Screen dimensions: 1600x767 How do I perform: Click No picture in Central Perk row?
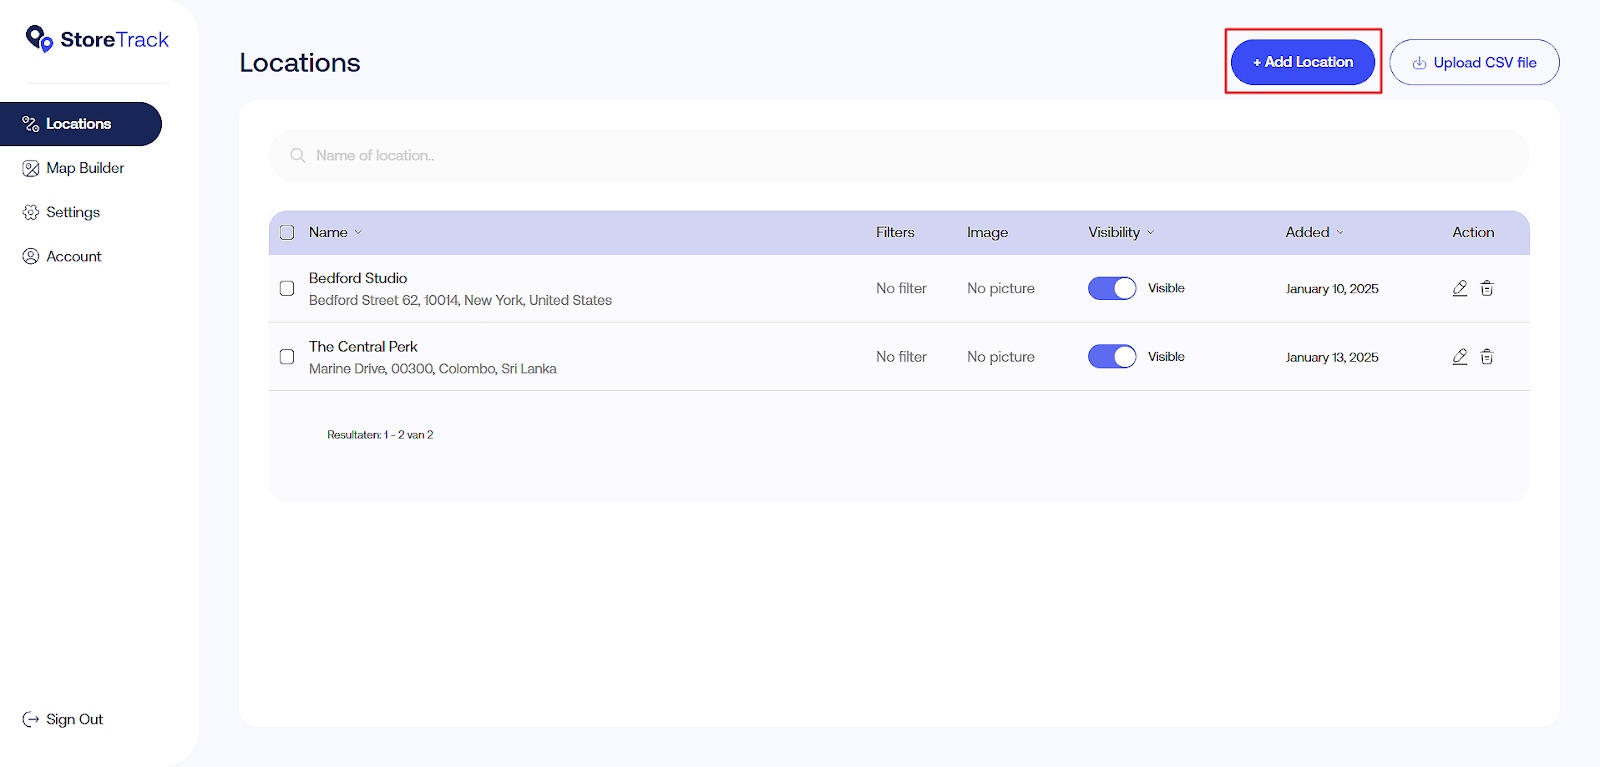[x=1001, y=357]
